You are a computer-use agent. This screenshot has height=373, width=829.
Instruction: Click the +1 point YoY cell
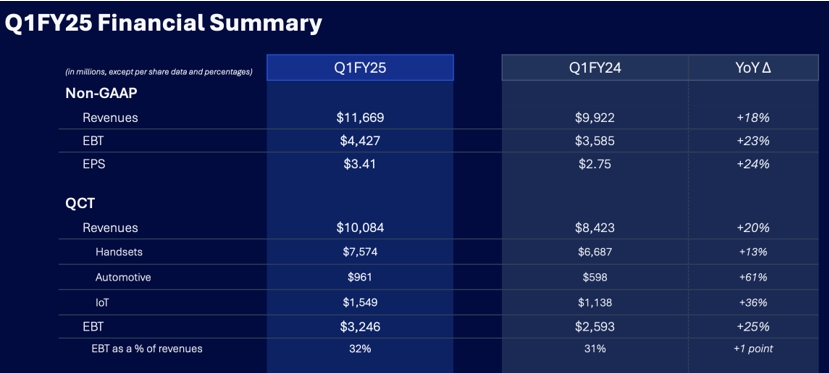tap(753, 349)
